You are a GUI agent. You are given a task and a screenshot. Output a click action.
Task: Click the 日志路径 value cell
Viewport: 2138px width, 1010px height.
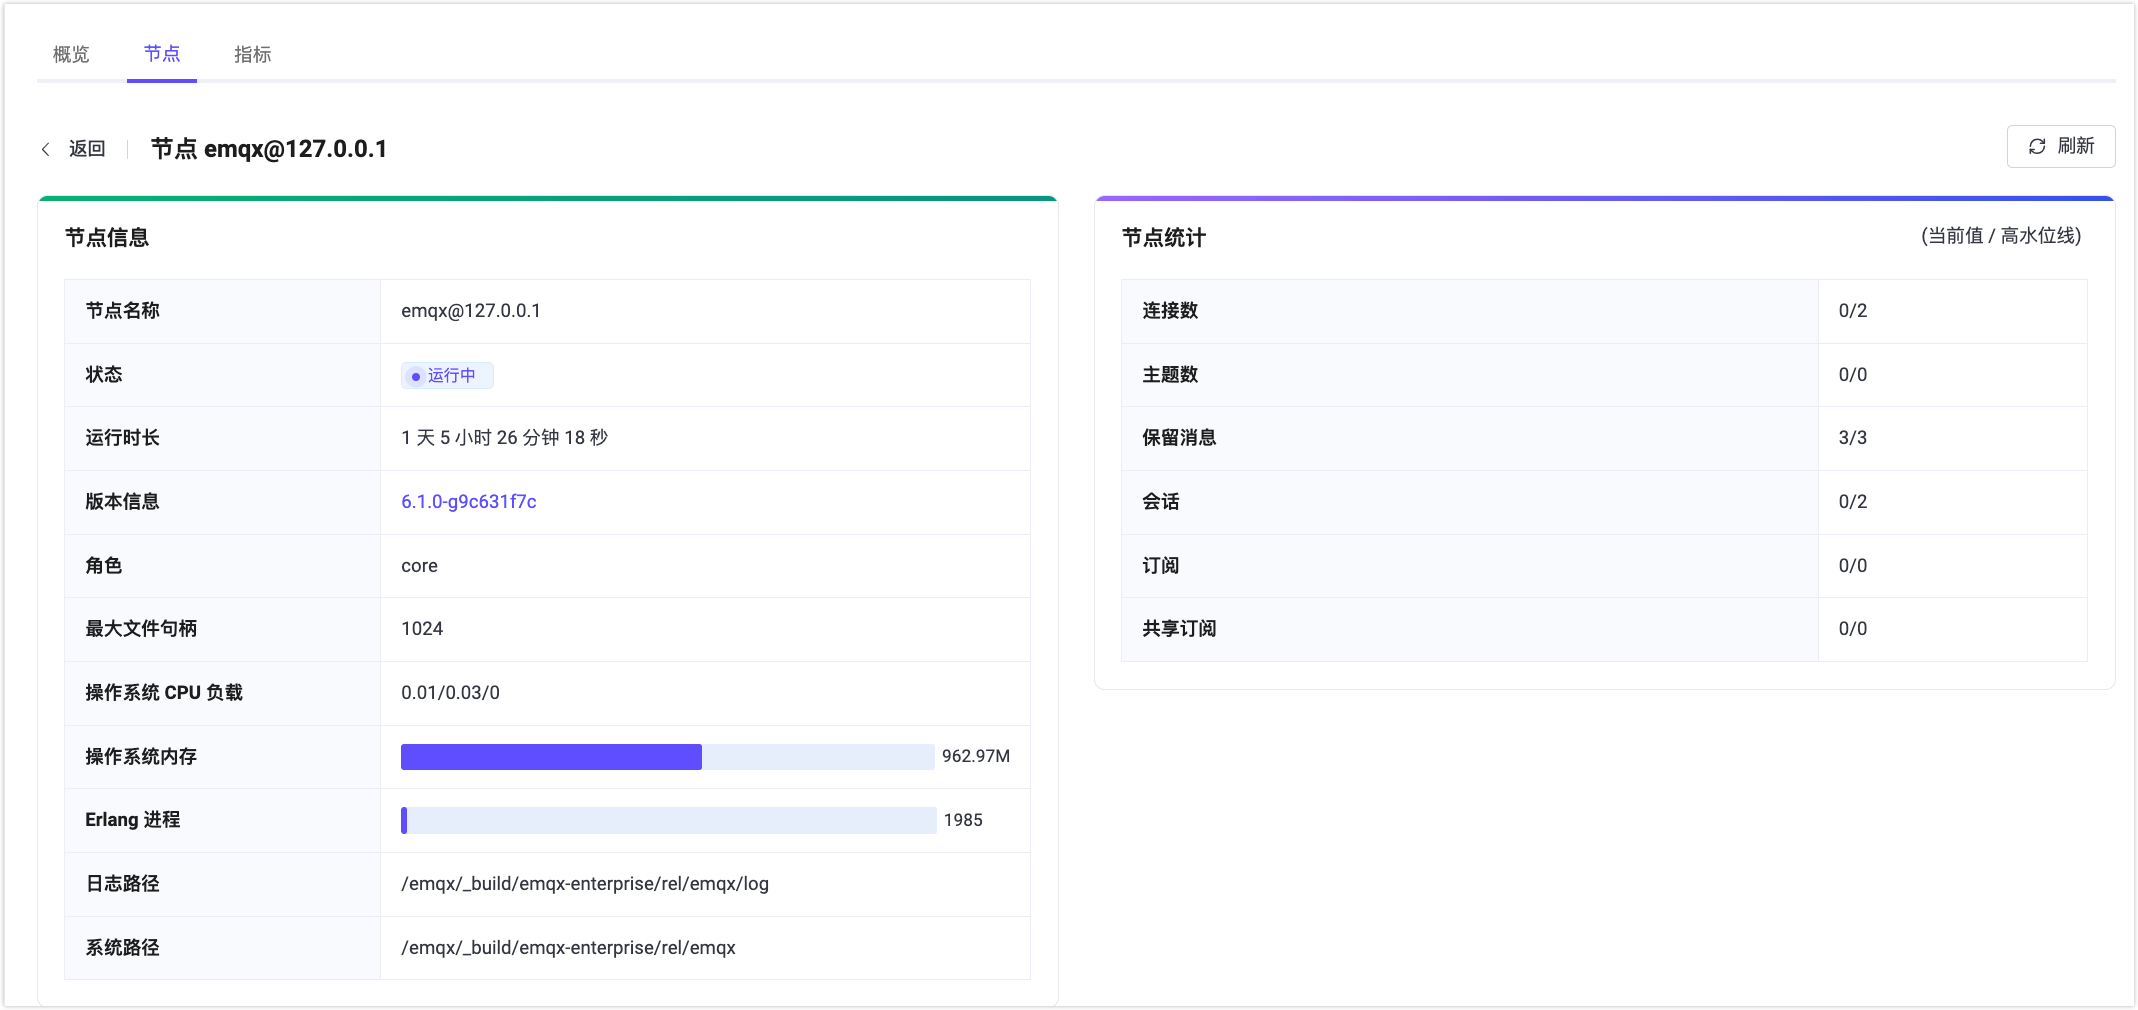[x=584, y=884]
